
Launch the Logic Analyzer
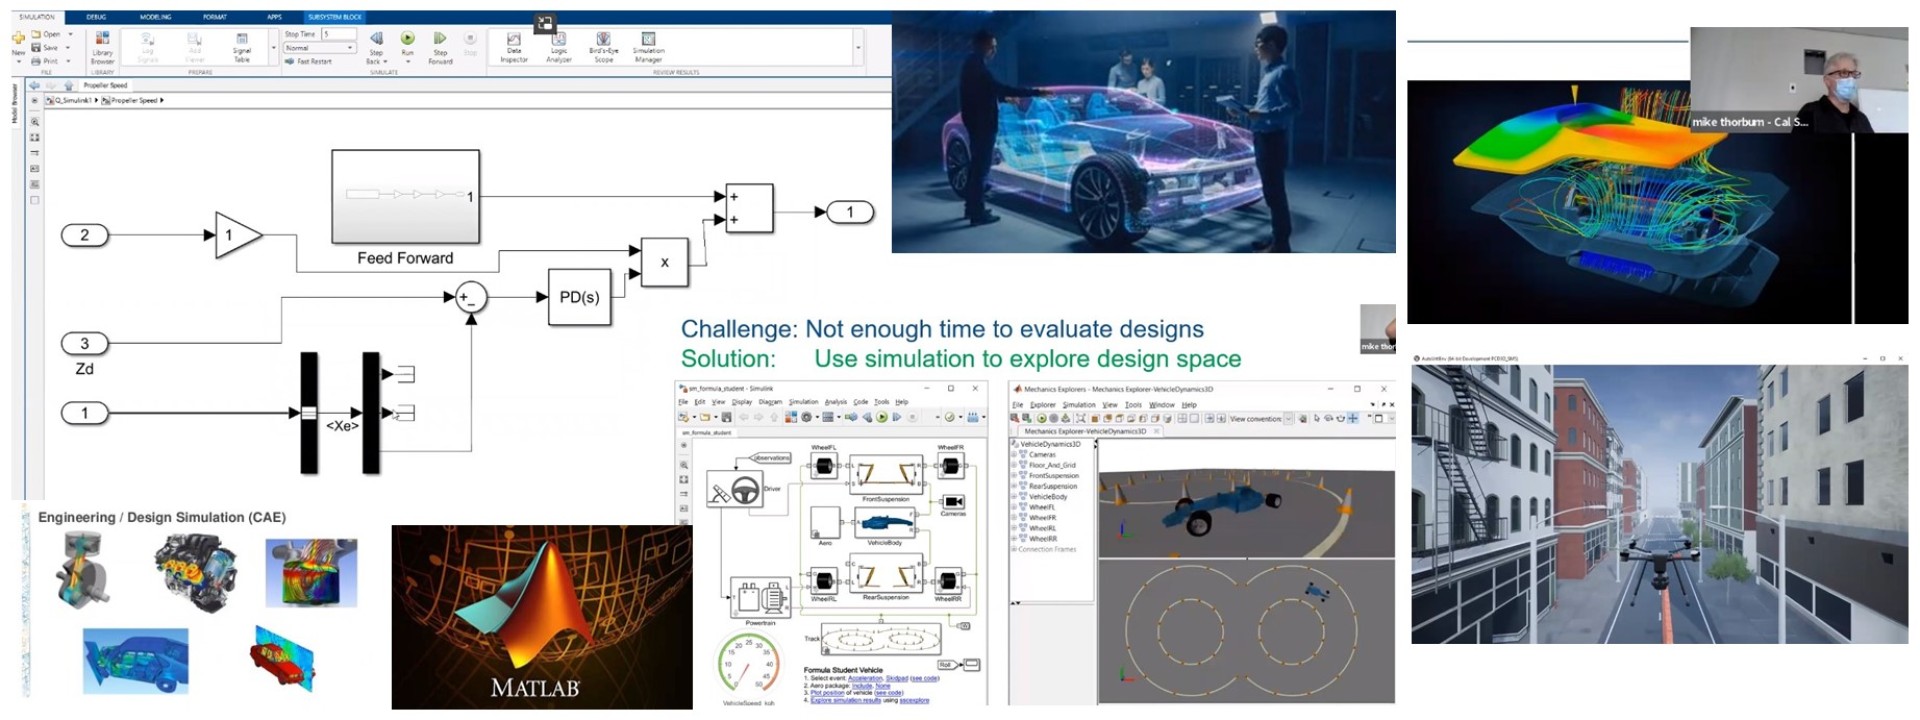pyautogui.click(x=559, y=48)
